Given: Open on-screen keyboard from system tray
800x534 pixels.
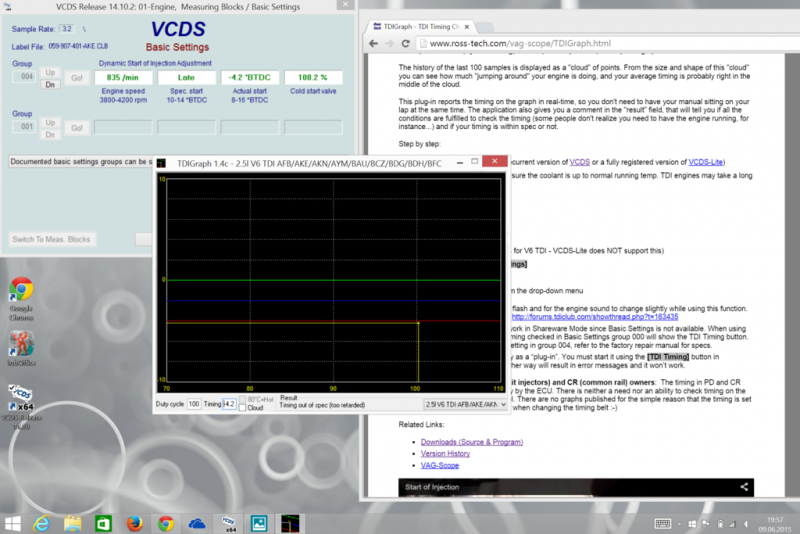Looking at the screenshot, I should pos(662,523).
